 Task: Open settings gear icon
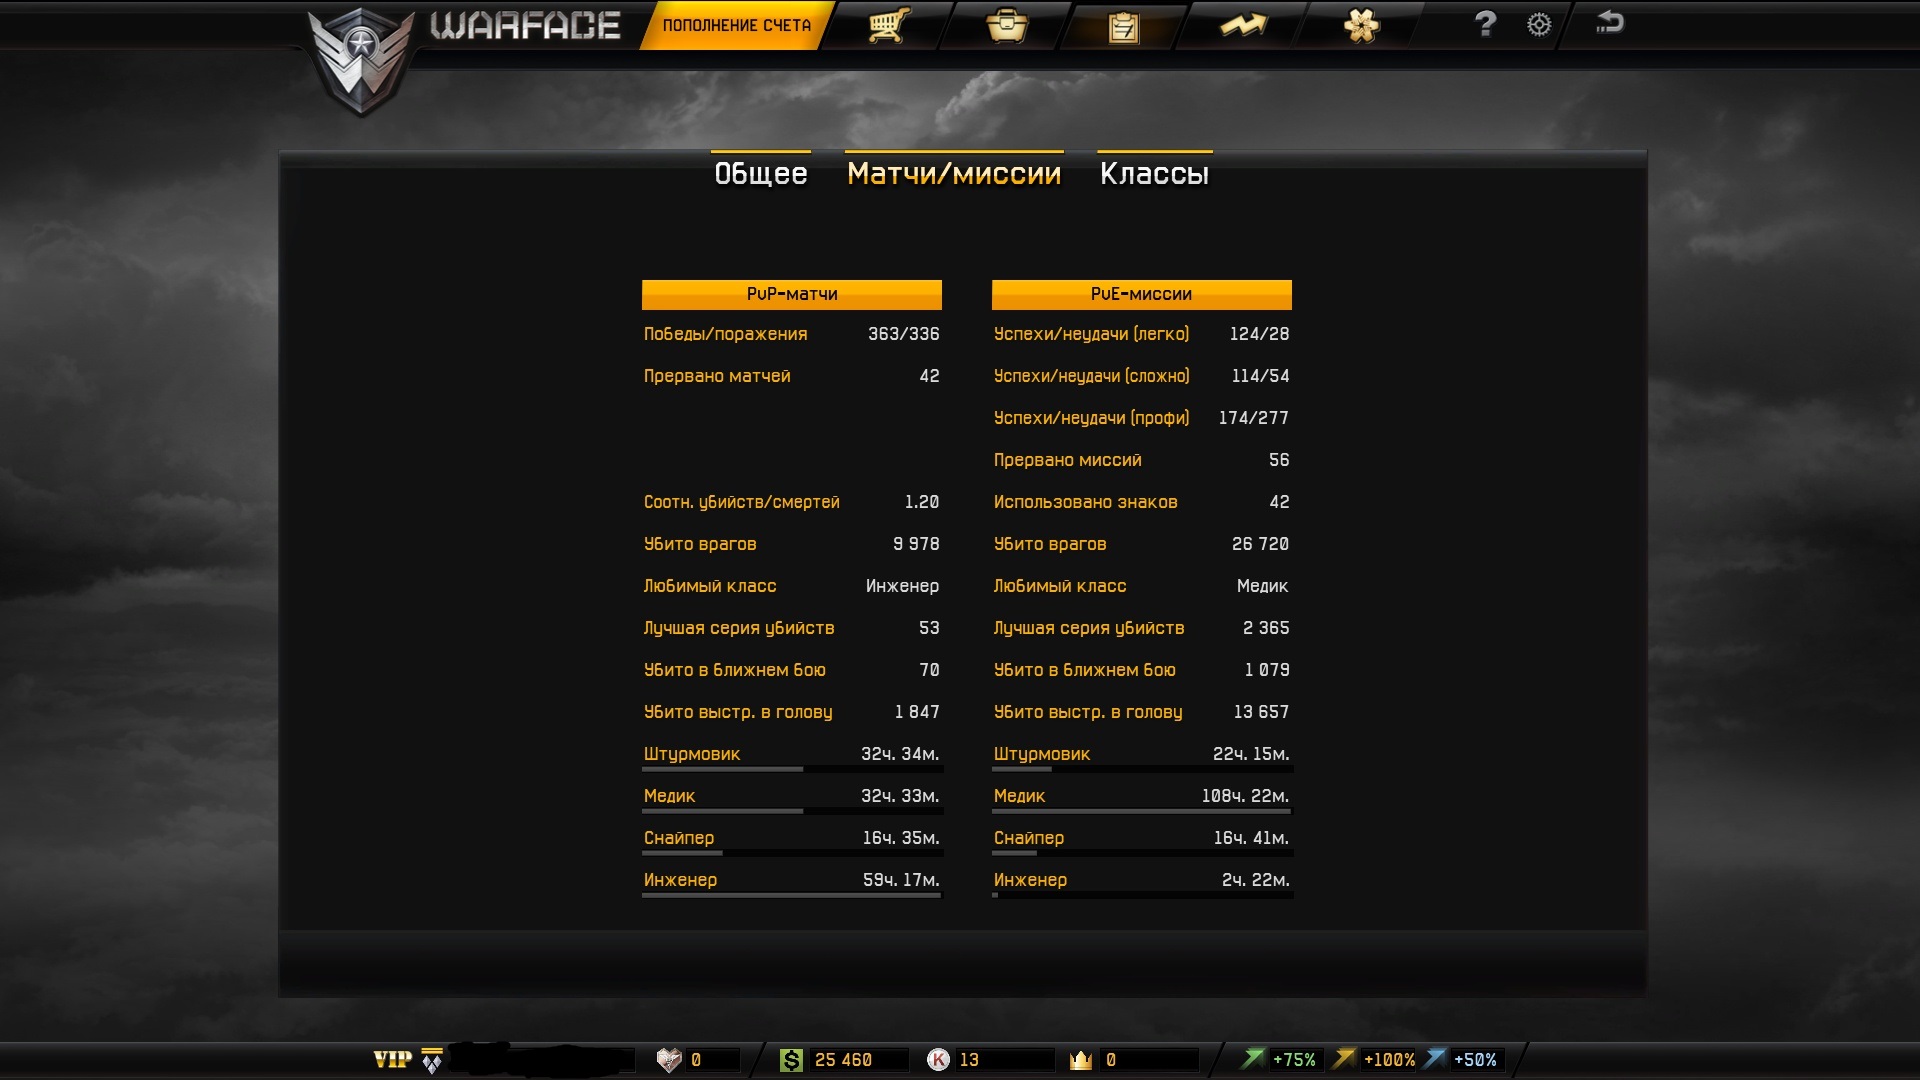tap(1539, 24)
